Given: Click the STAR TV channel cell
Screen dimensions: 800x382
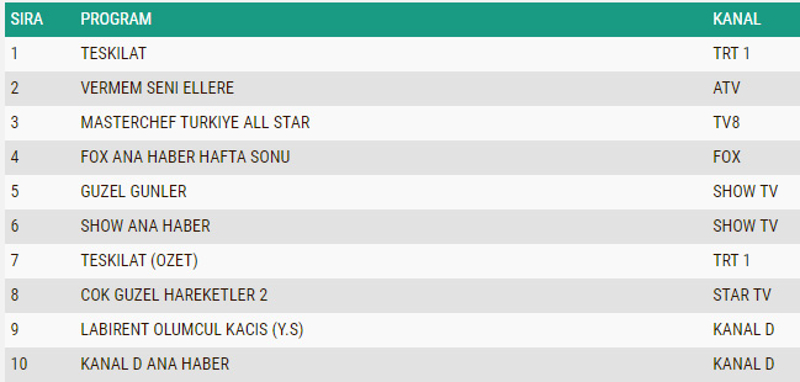Looking at the screenshot, I should pyautogui.click(x=742, y=295).
